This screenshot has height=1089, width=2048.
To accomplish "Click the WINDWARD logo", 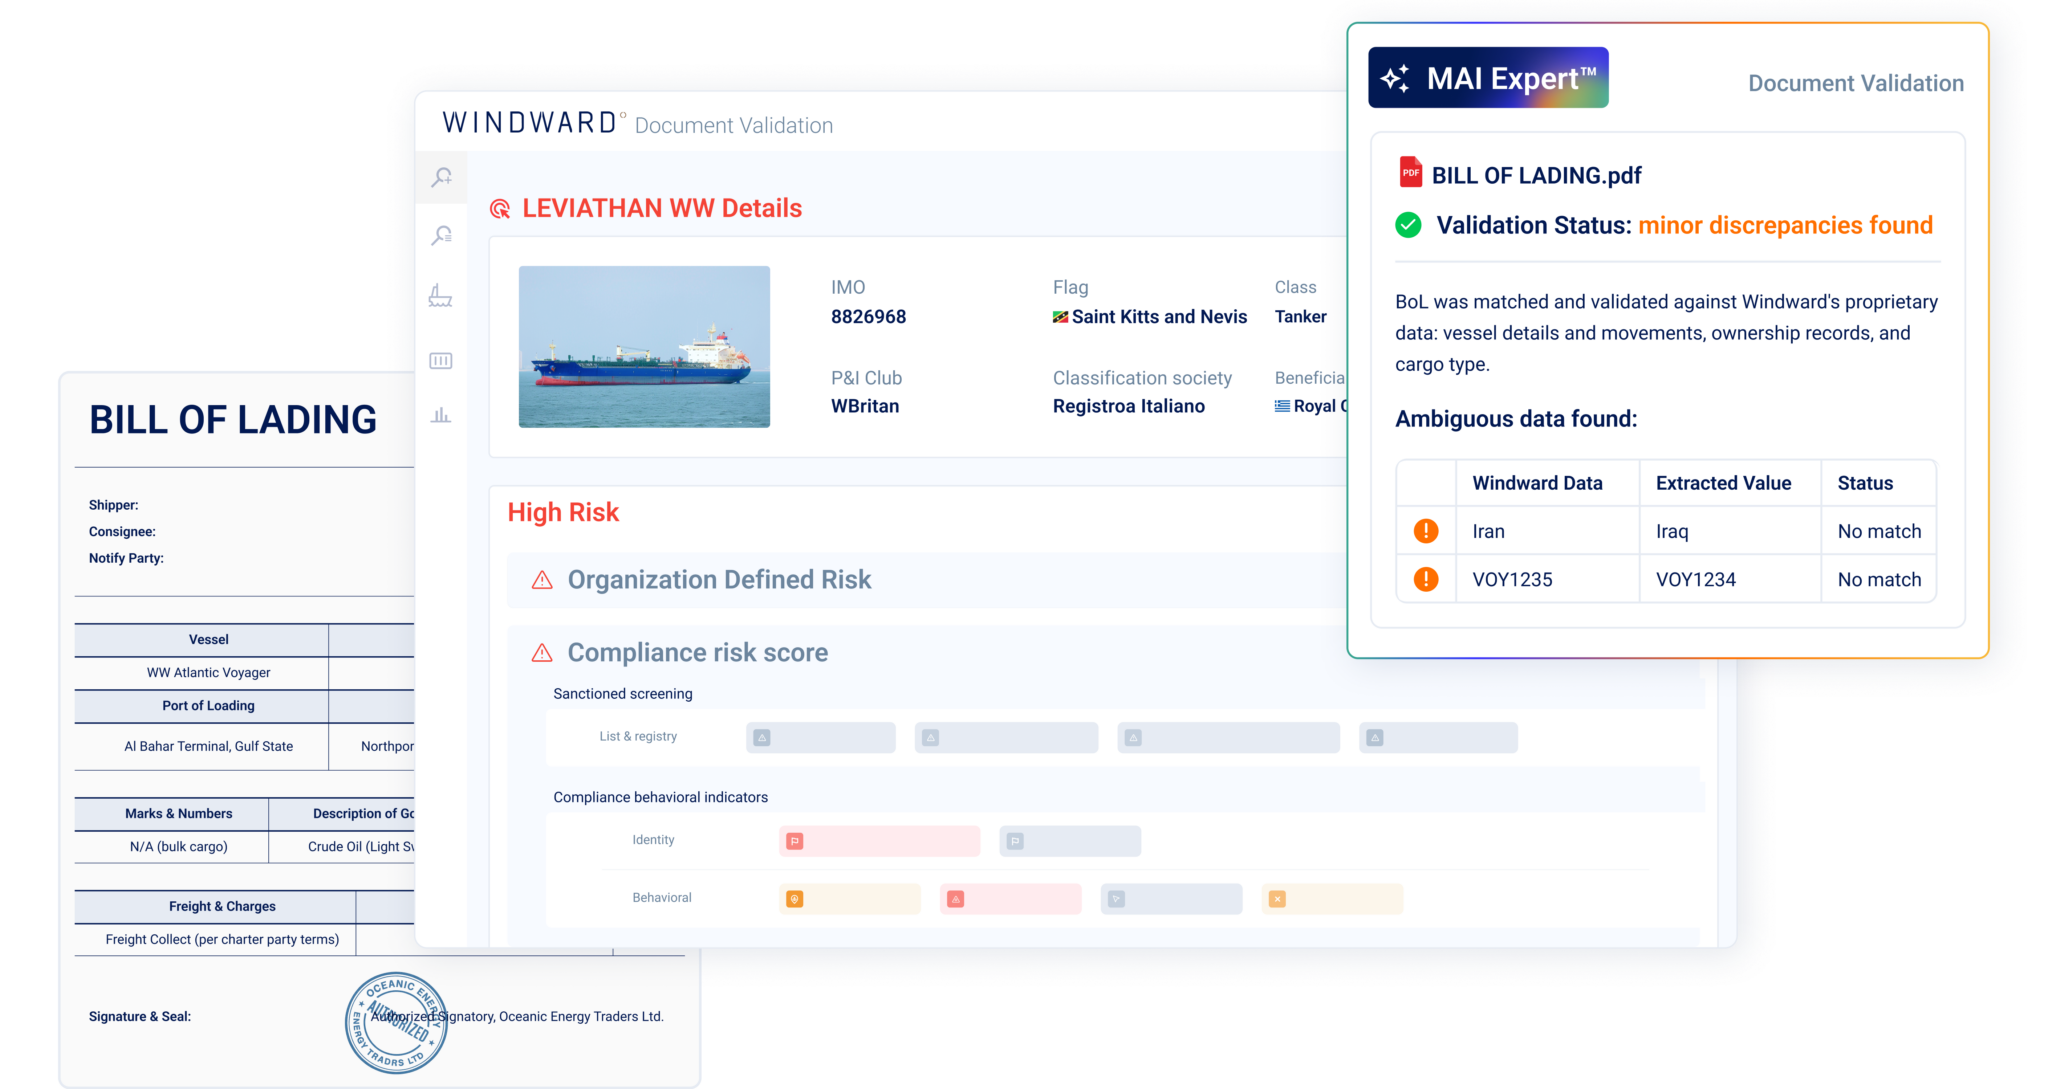I will pos(534,123).
